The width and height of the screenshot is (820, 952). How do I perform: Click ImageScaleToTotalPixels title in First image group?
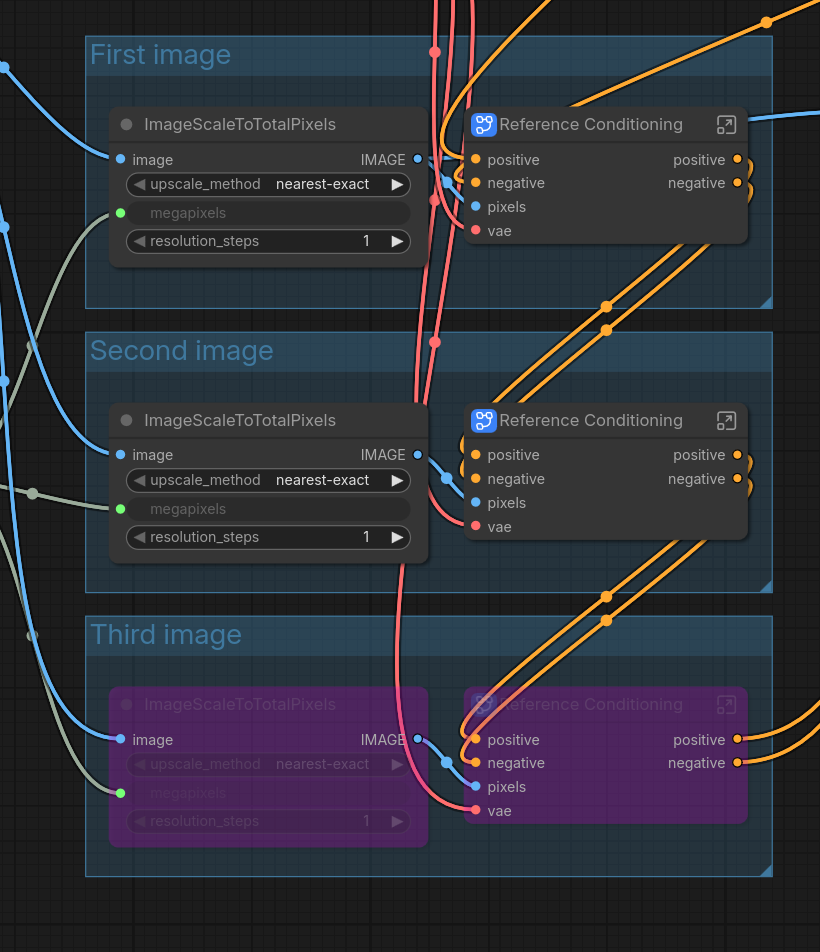240,124
